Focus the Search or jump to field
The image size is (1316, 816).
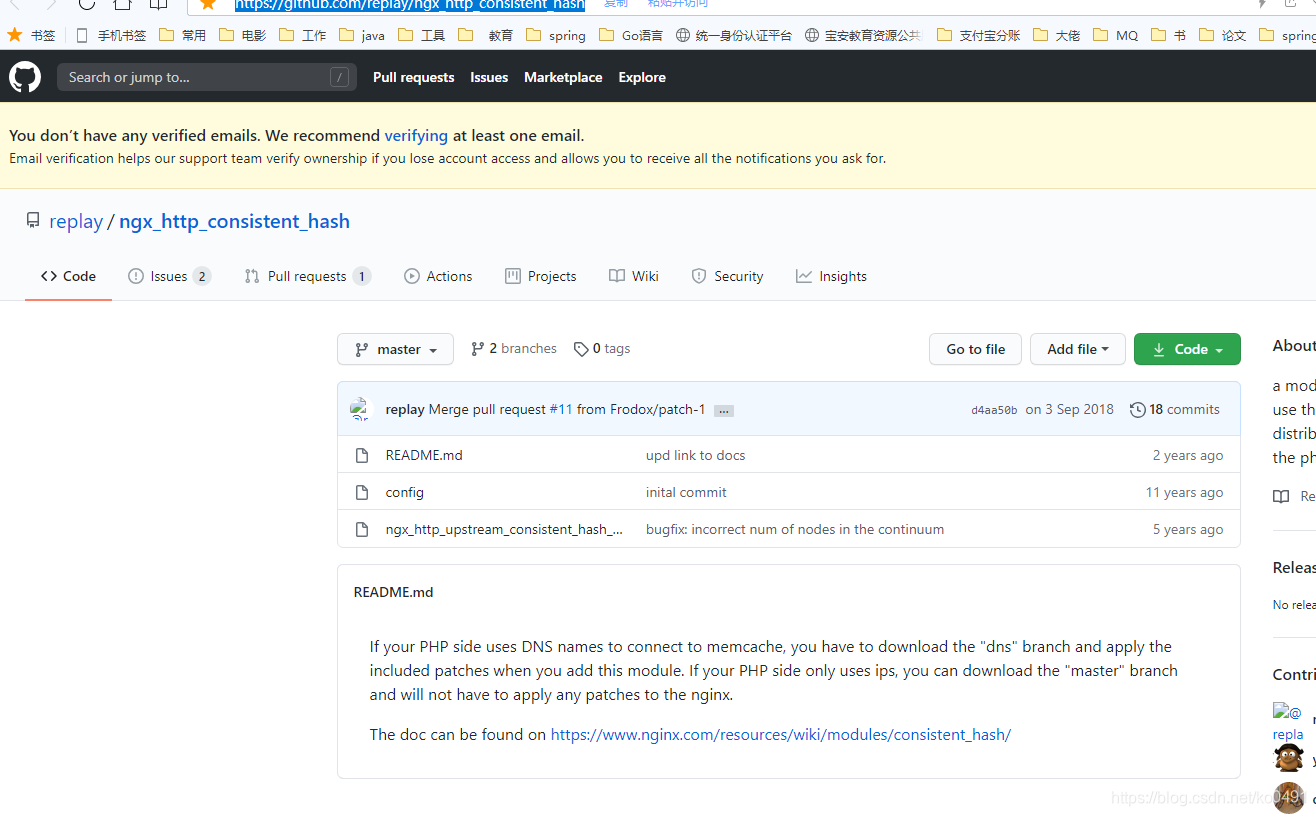click(x=207, y=77)
